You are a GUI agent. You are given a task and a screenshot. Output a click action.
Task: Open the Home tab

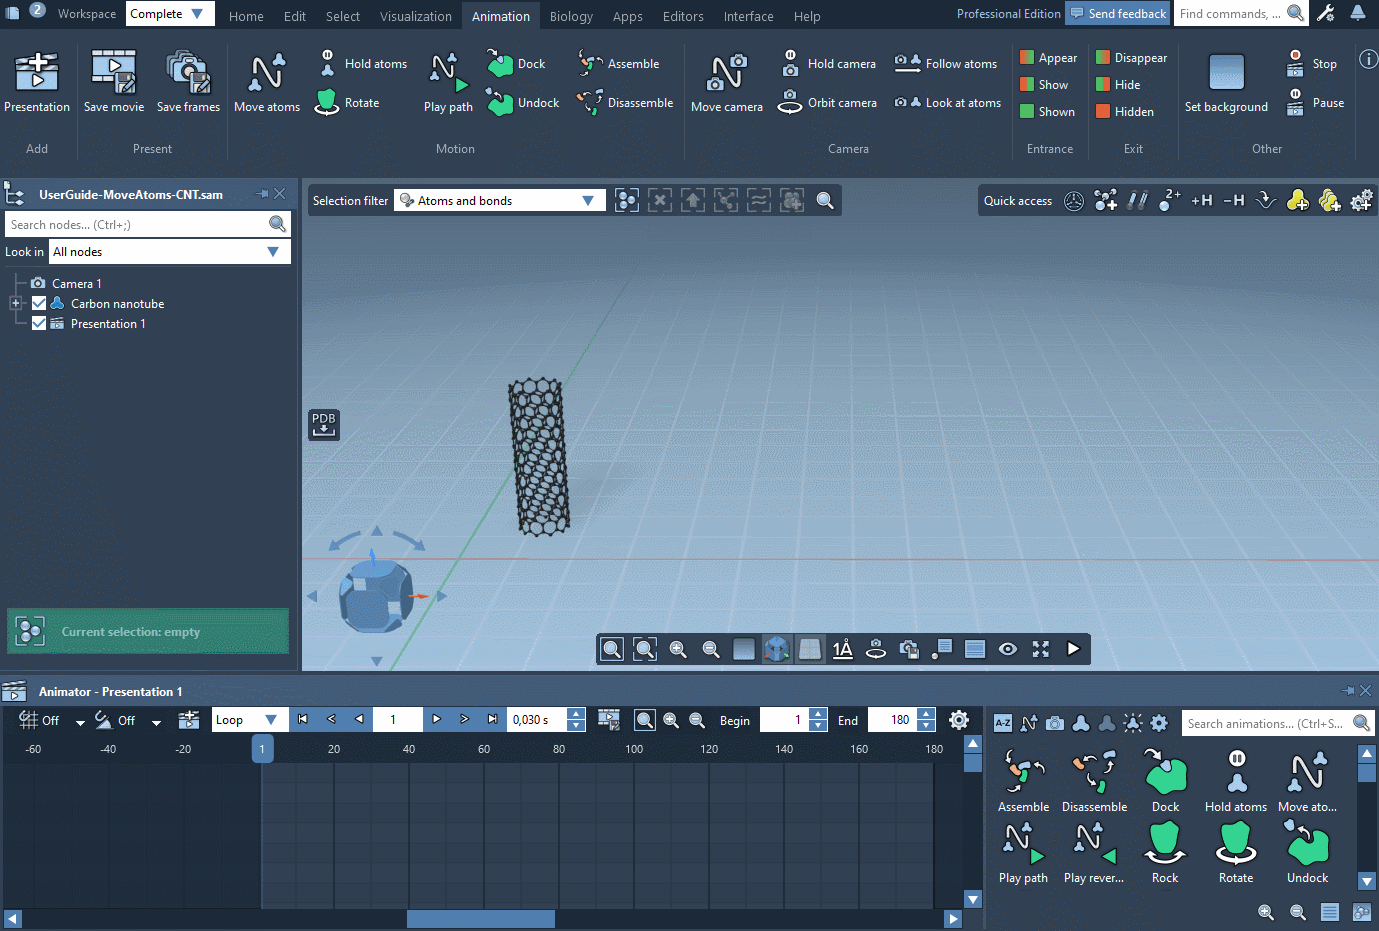point(246,16)
